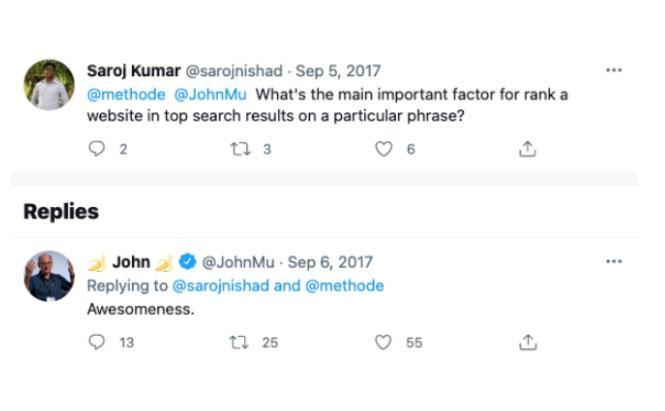The height and width of the screenshot is (411, 665).
Task: Like Saroj Kumar's tweet
Action: (x=383, y=149)
